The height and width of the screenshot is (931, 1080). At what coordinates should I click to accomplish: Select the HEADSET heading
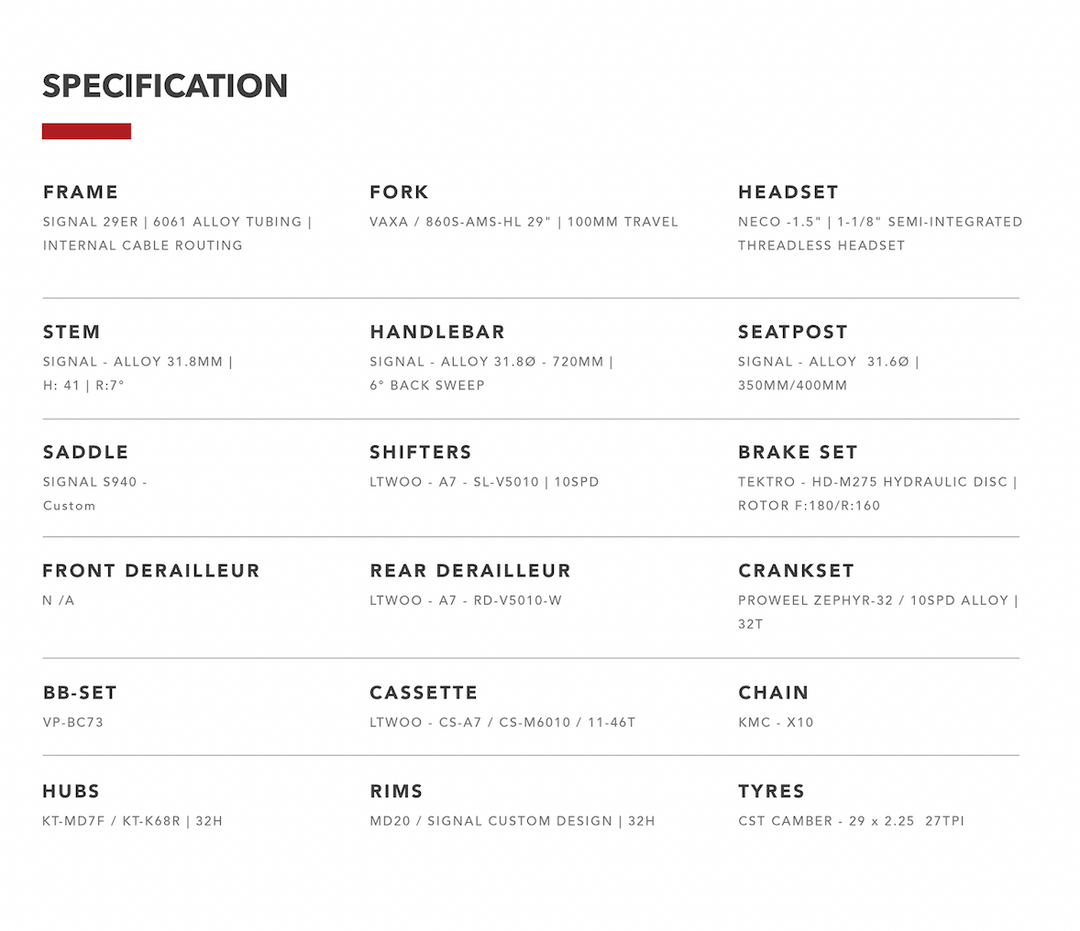coord(788,192)
